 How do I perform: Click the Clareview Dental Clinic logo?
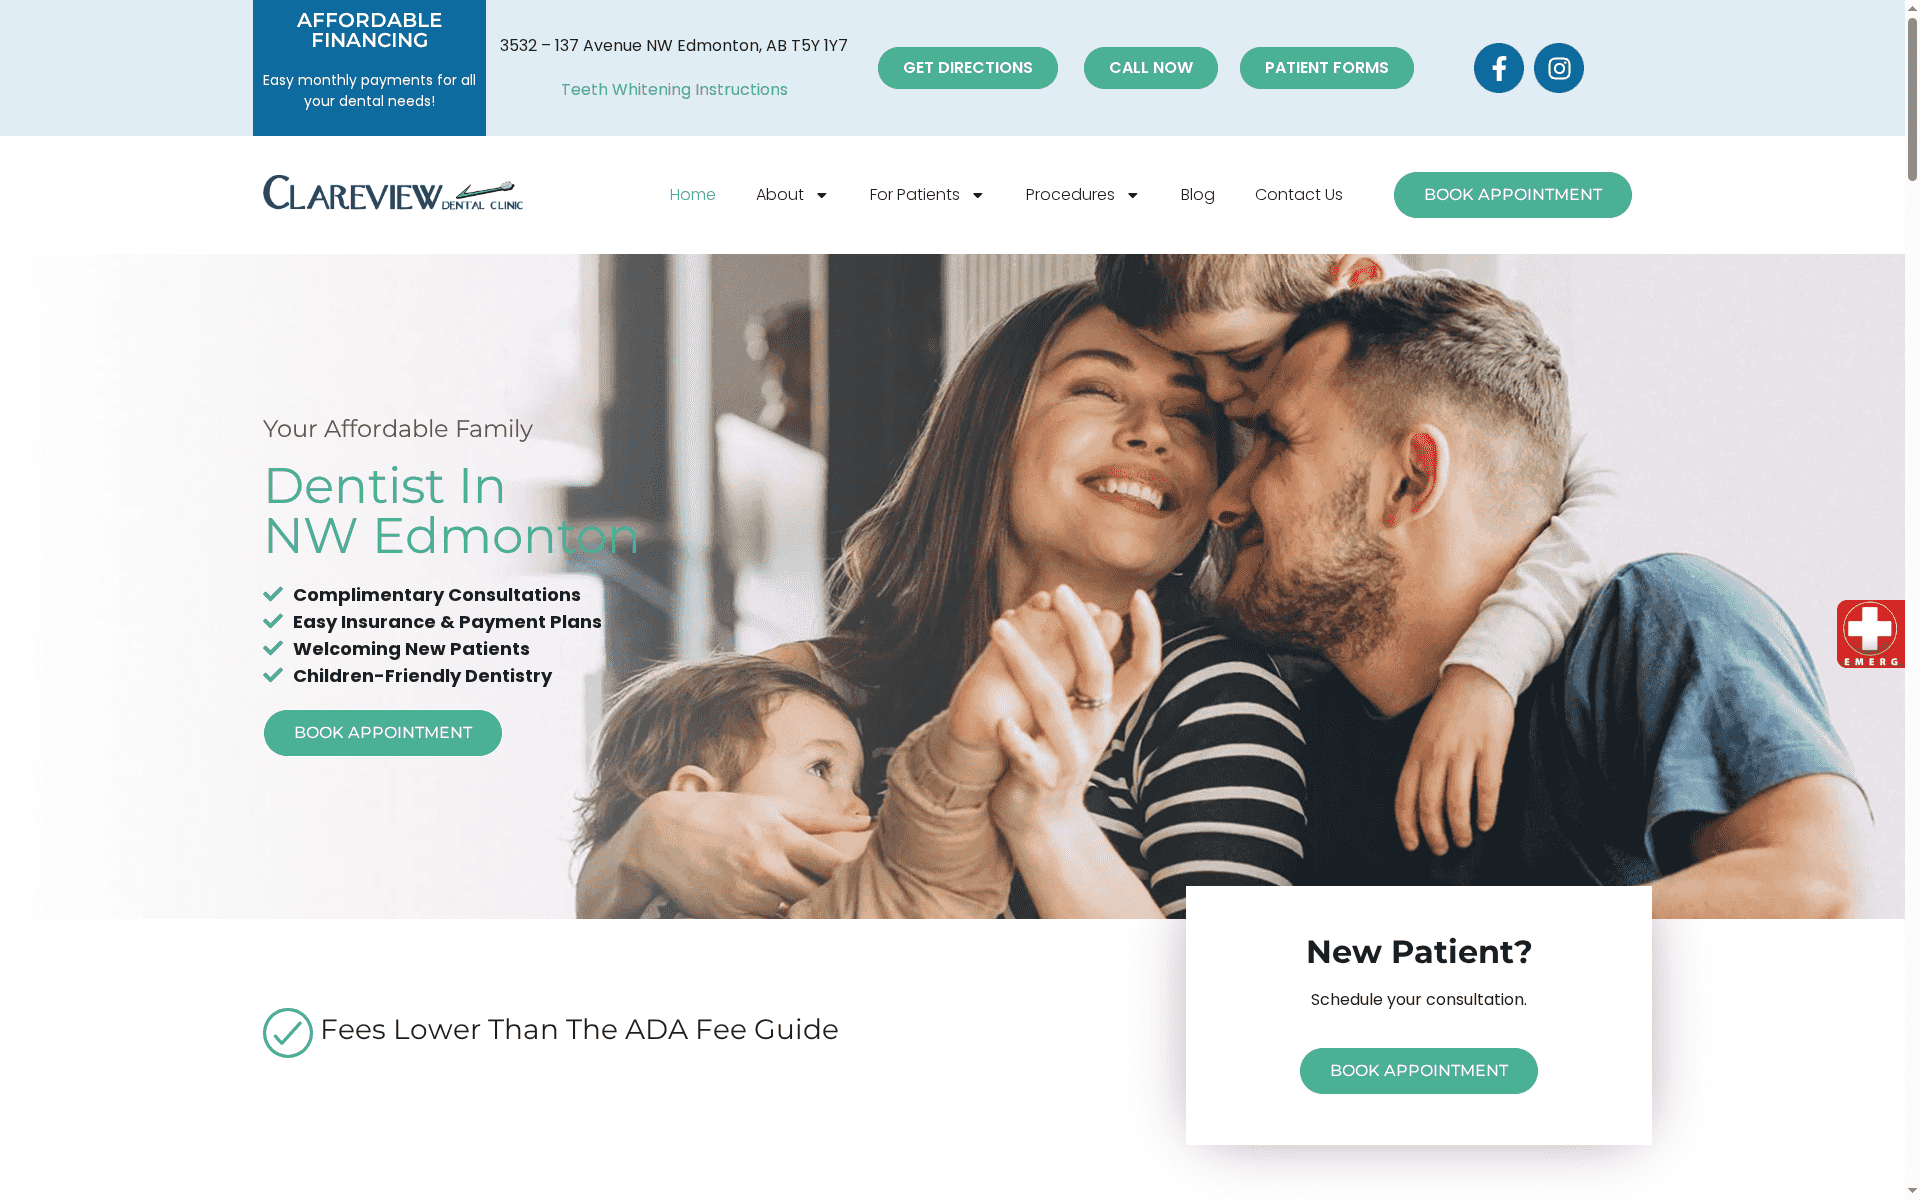pos(393,193)
